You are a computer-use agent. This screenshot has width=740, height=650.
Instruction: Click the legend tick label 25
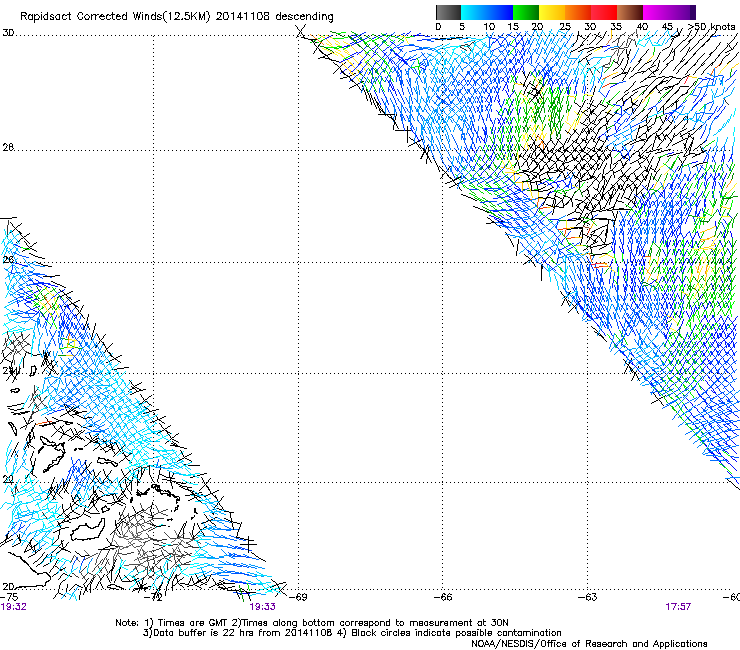point(564,27)
